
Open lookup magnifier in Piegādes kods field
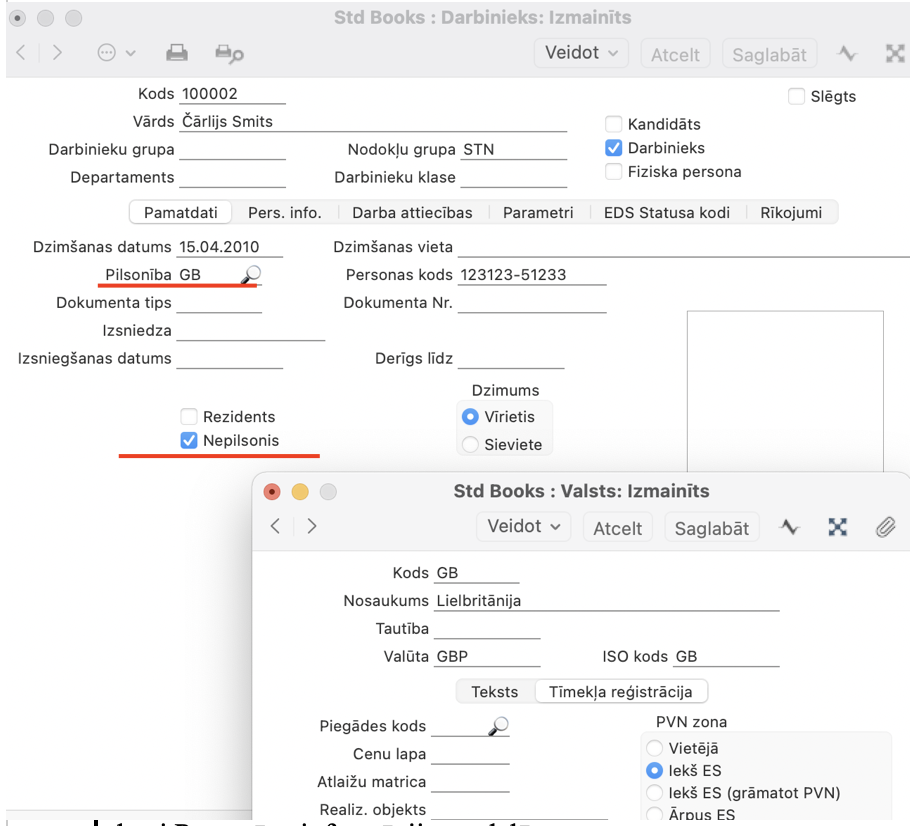point(499,726)
